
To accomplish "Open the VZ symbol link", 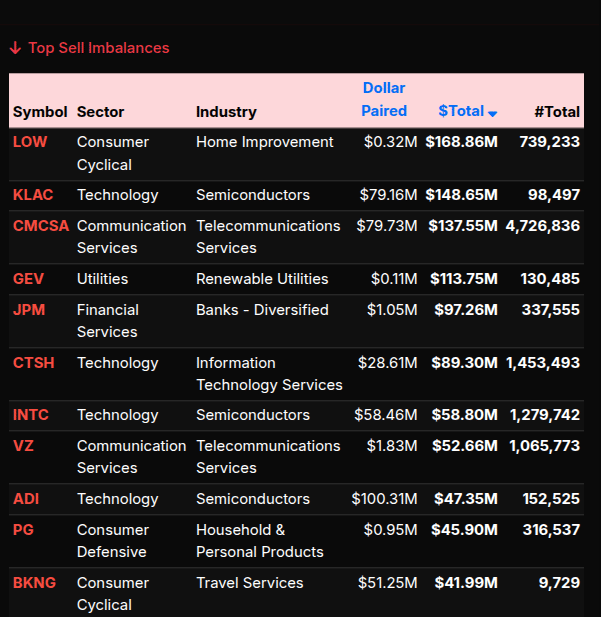I will (x=23, y=446).
